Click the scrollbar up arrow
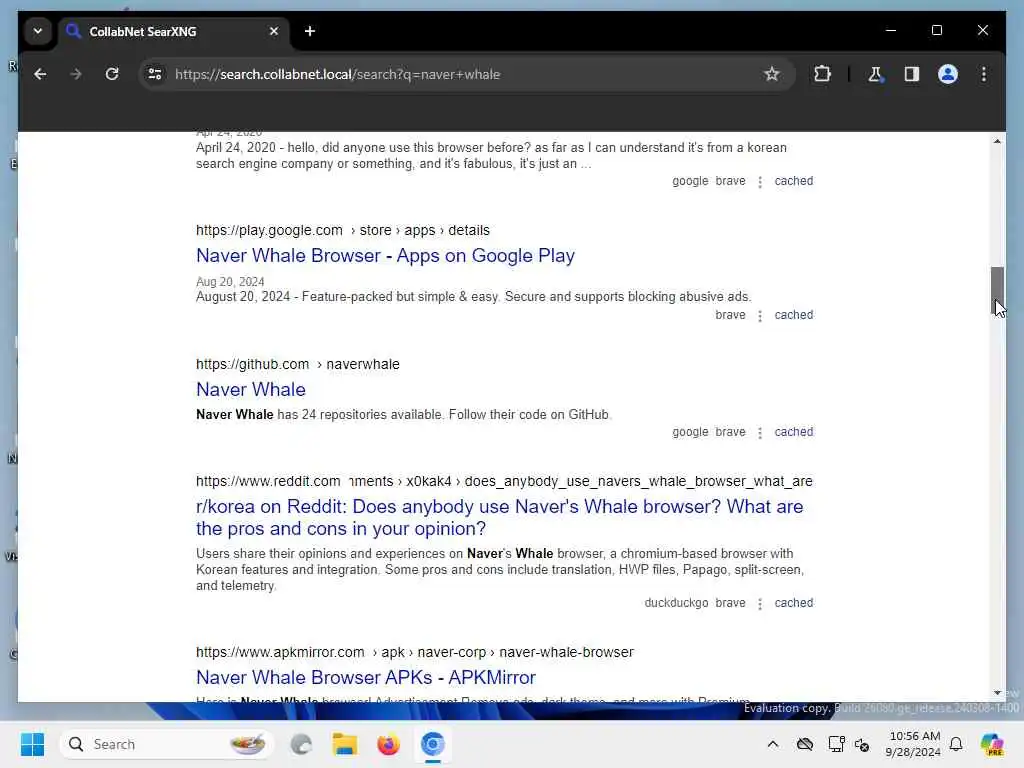The width and height of the screenshot is (1024, 768). pos(997,141)
